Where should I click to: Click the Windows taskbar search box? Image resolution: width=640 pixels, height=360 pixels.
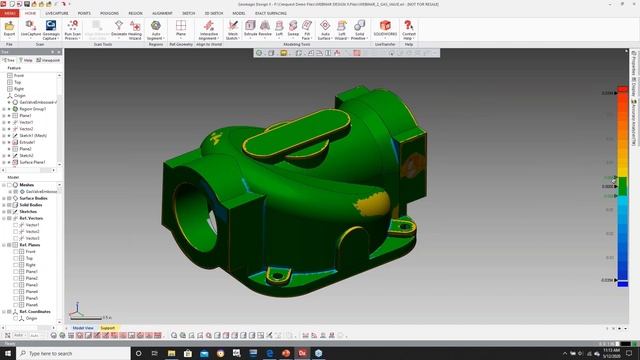(x=73, y=353)
